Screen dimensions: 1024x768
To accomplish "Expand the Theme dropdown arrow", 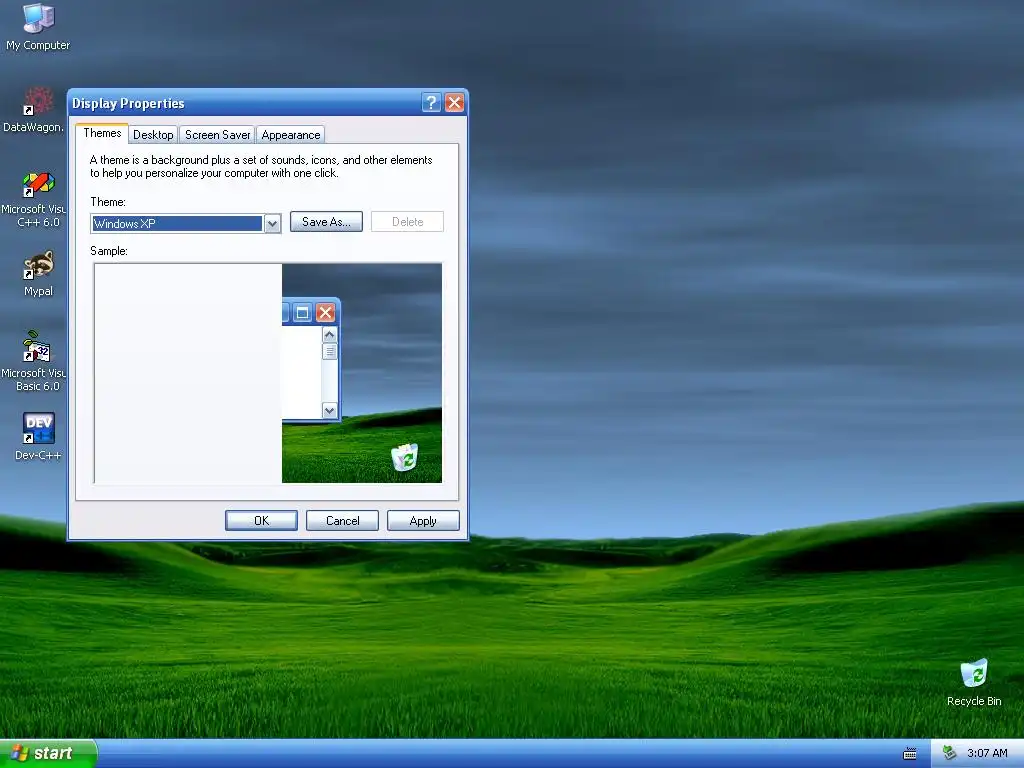I will coord(272,223).
